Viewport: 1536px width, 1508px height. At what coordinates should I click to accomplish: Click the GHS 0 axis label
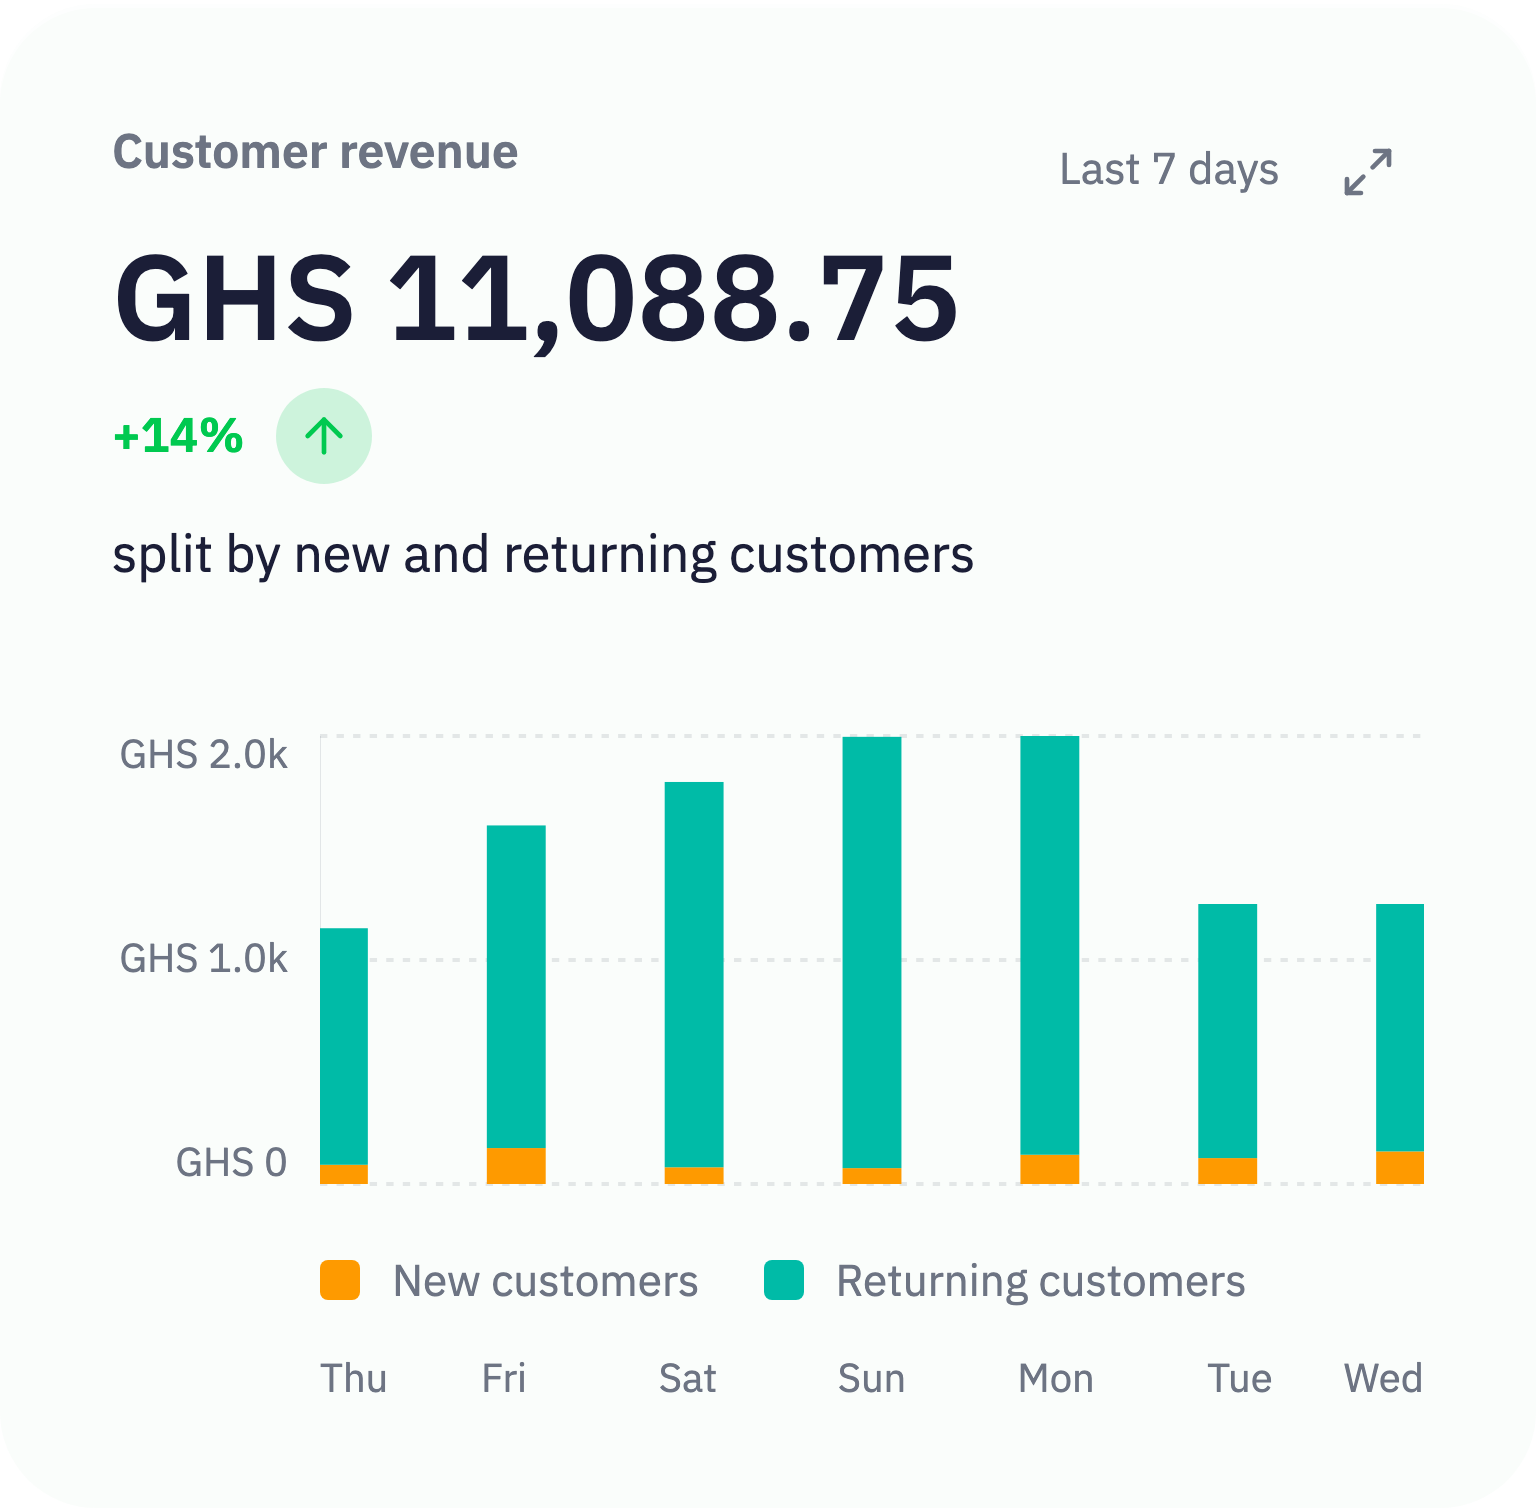coord(231,1162)
